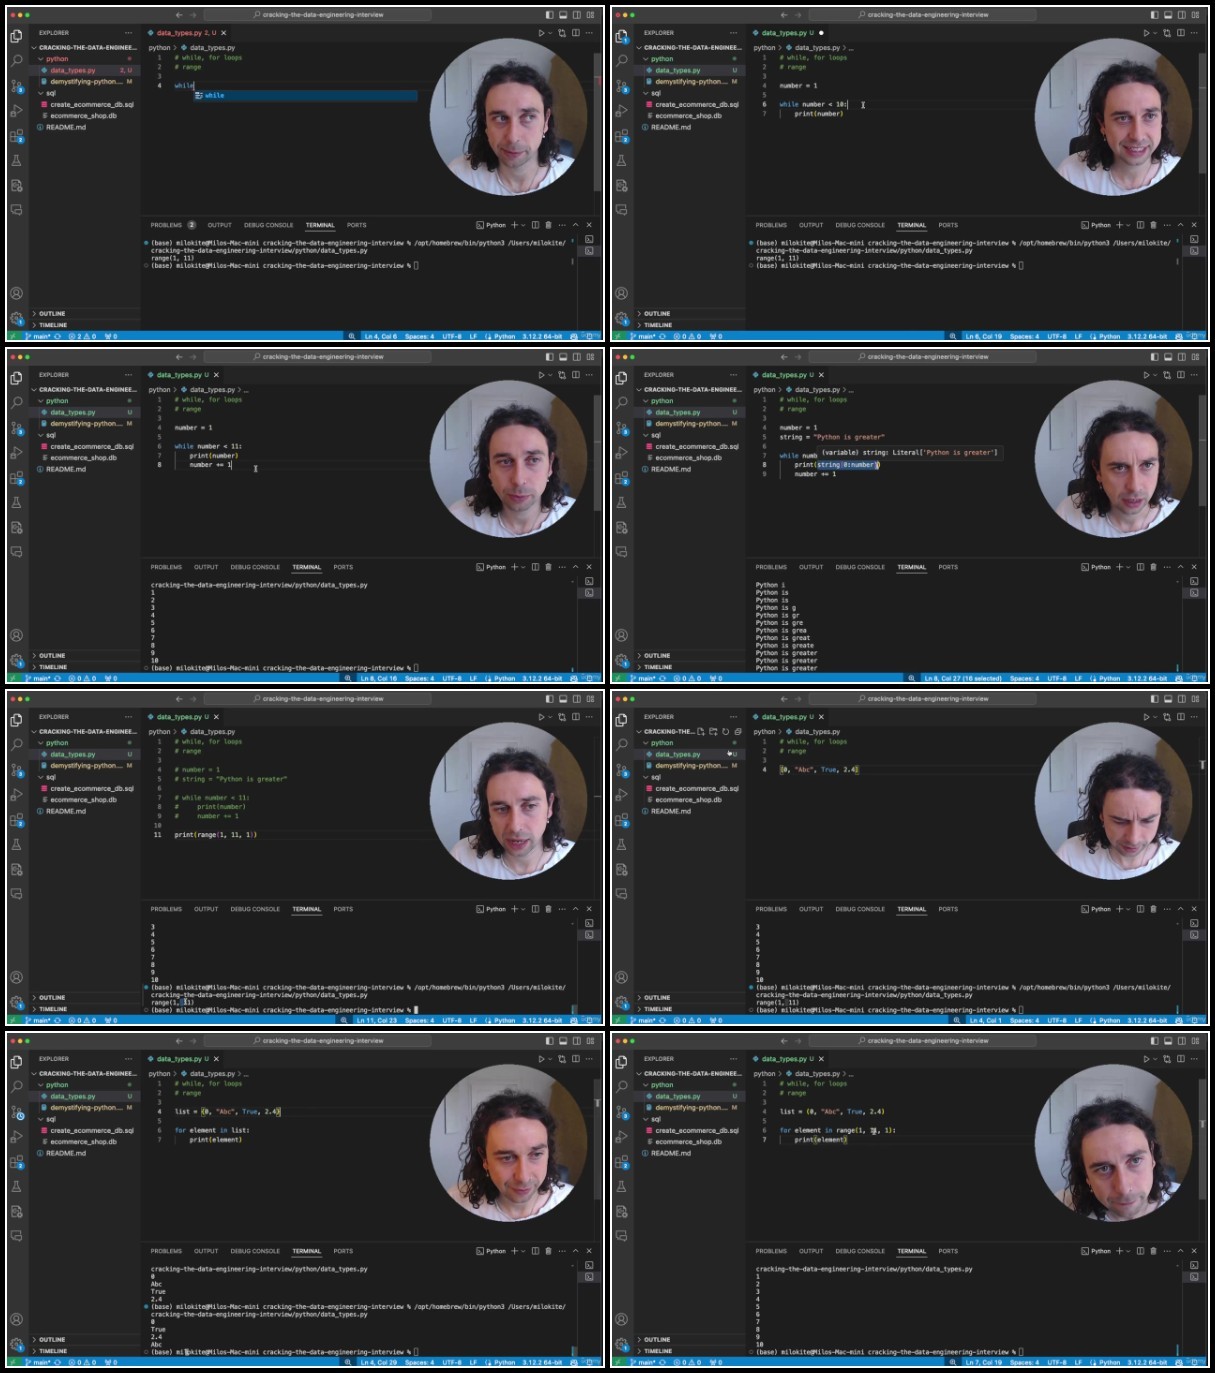Click Refresh Explorer icon in the Explorer header
The image size is (1215, 1373).
[x=725, y=731]
